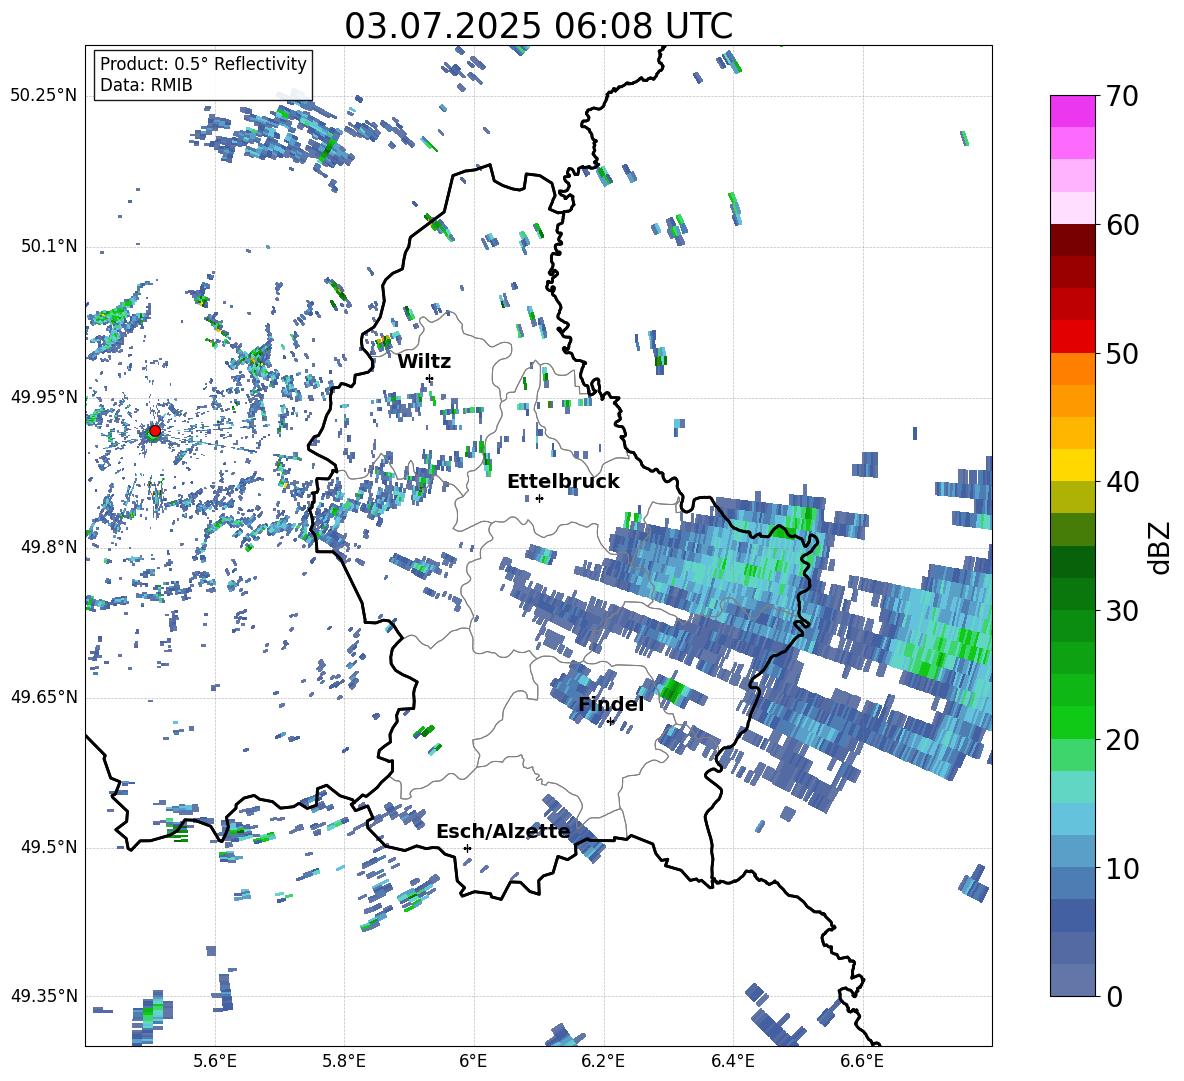Click the 6.4°E longitude label
This screenshot has width=1184, height=1081.
pyautogui.click(x=732, y=1061)
